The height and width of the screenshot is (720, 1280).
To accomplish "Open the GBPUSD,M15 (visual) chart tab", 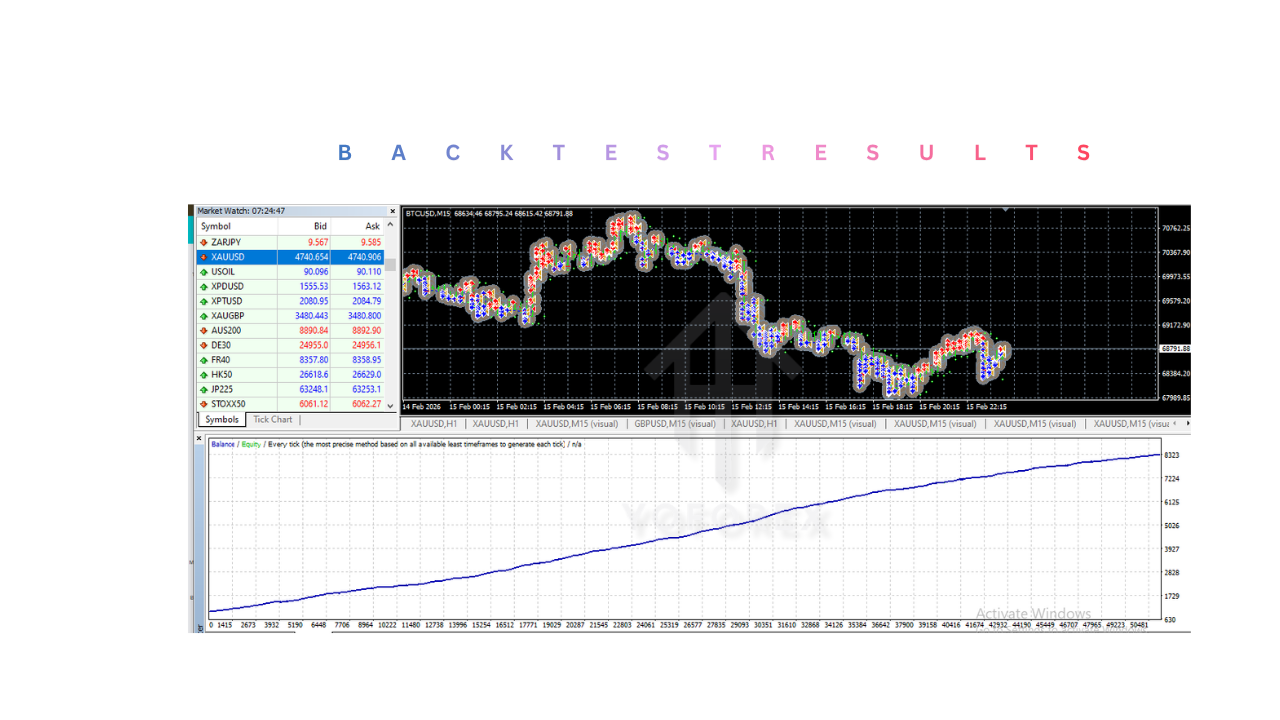I will (675, 424).
